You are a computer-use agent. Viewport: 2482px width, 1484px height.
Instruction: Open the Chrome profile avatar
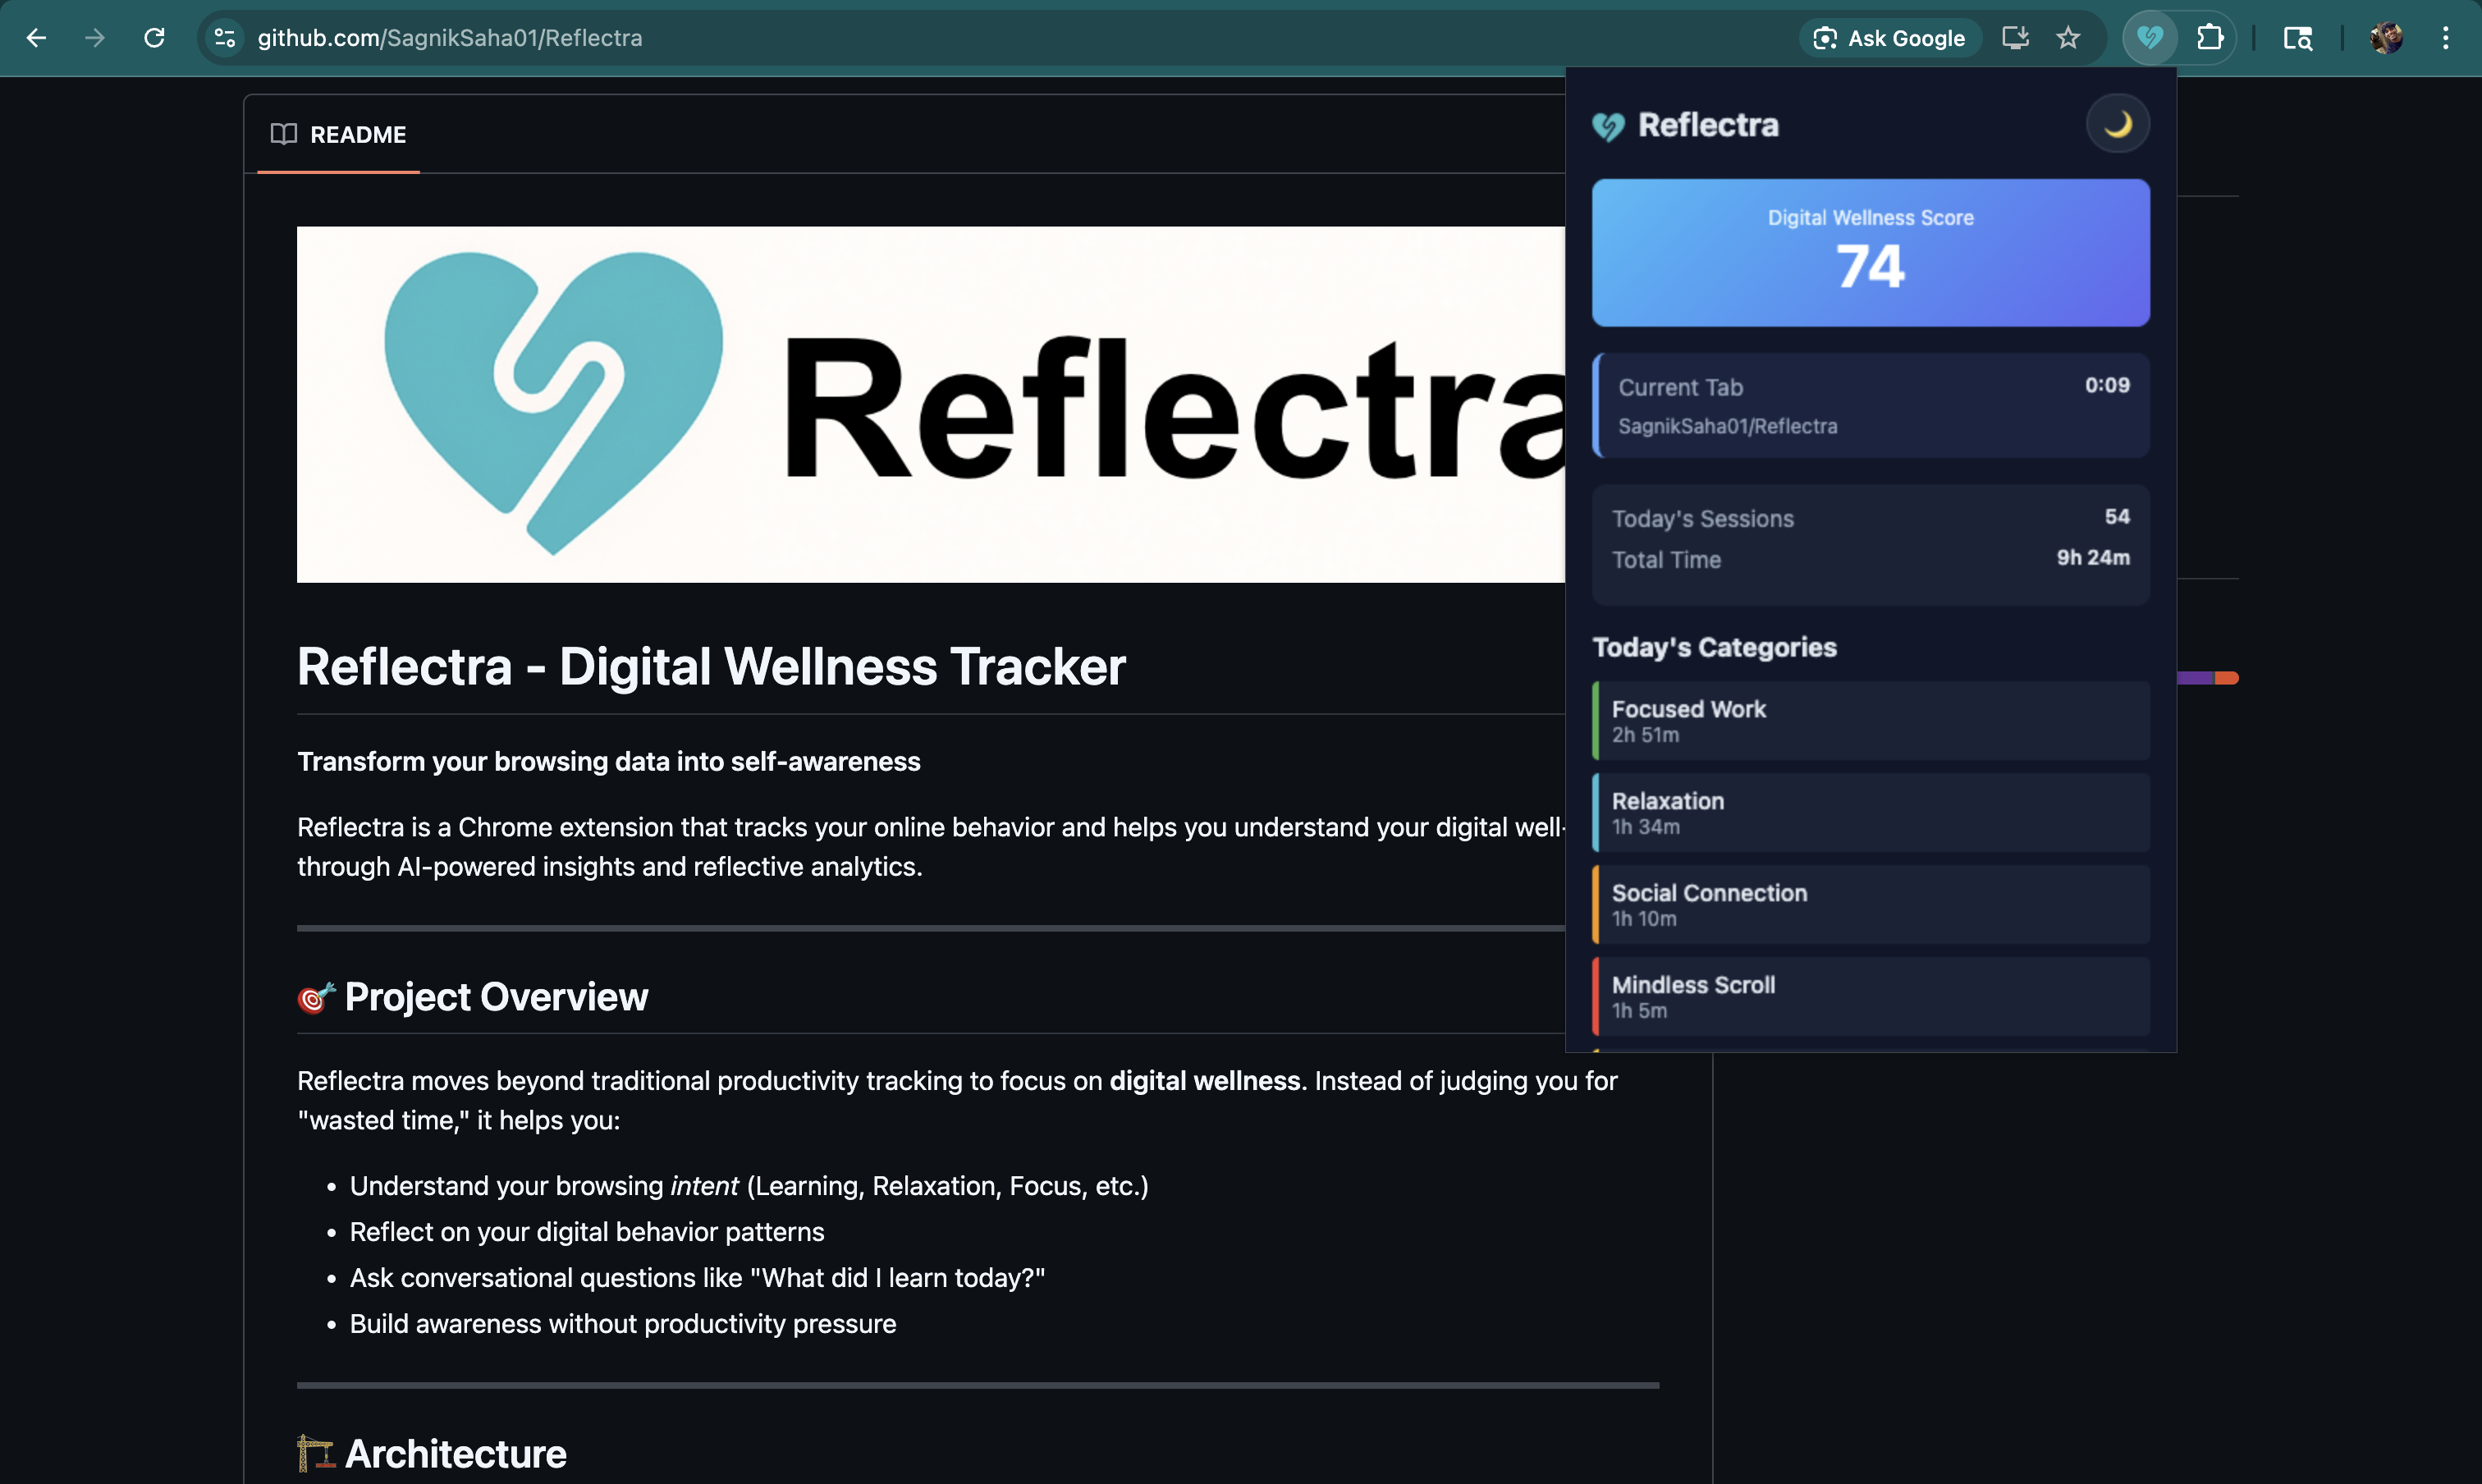[2386, 38]
